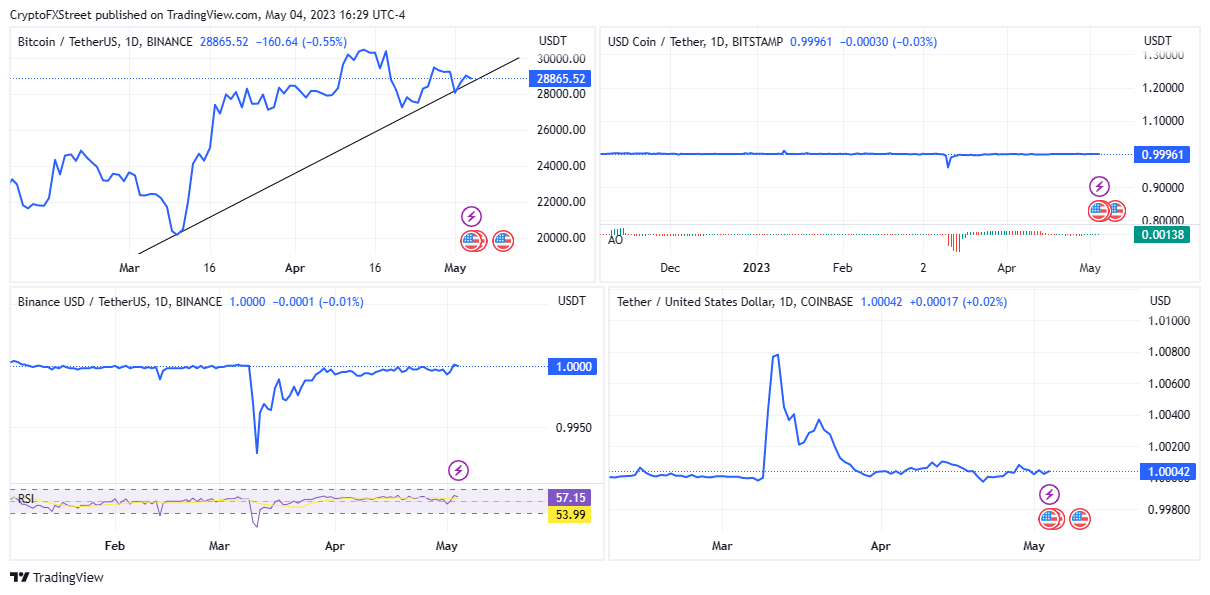The height and width of the screenshot is (595, 1210).
Task: Click the AO indicator label
Action: point(616,240)
